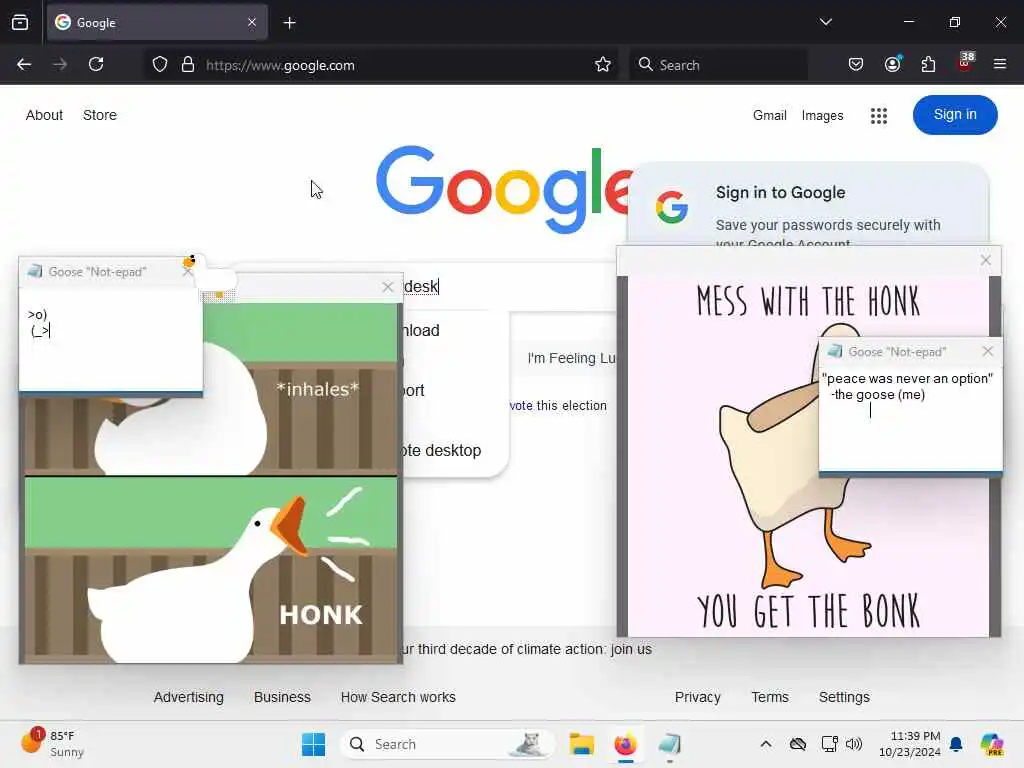
Task: Click the Google G logo in sign-in popup
Action: point(672,207)
